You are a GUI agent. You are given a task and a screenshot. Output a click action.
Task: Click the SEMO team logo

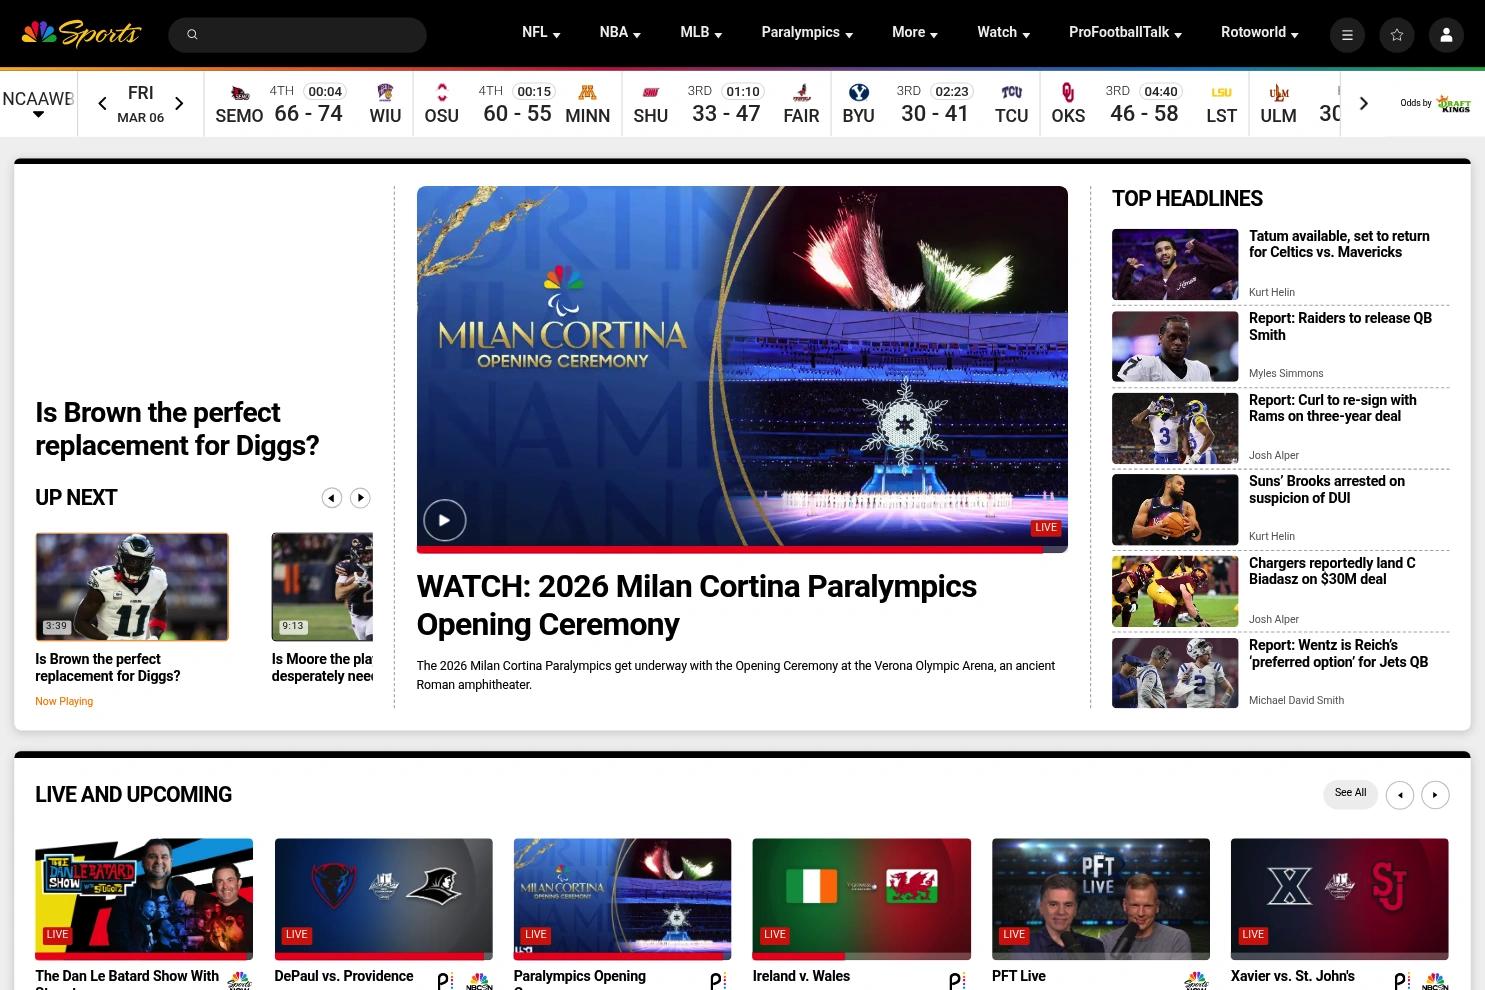pyautogui.click(x=240, y=93)
